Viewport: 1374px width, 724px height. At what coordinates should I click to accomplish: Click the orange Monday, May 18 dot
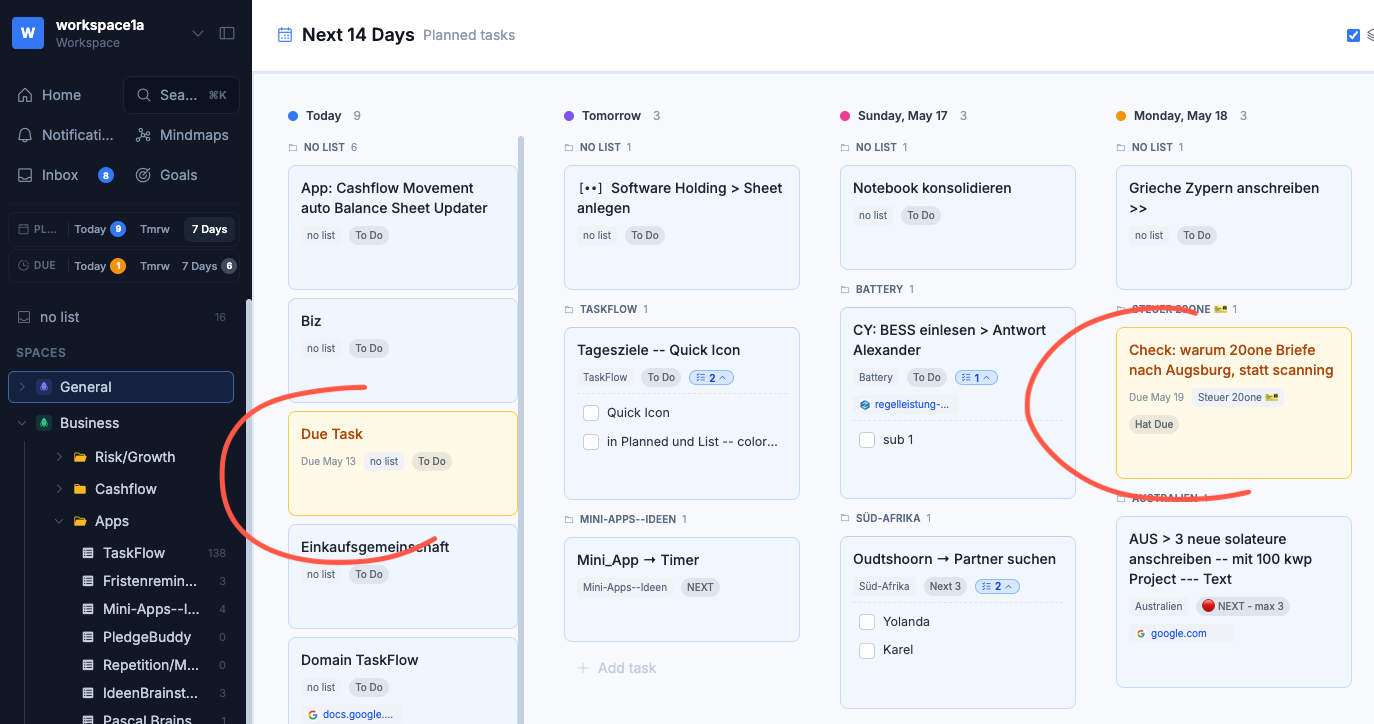click(x=1121, y=116)
